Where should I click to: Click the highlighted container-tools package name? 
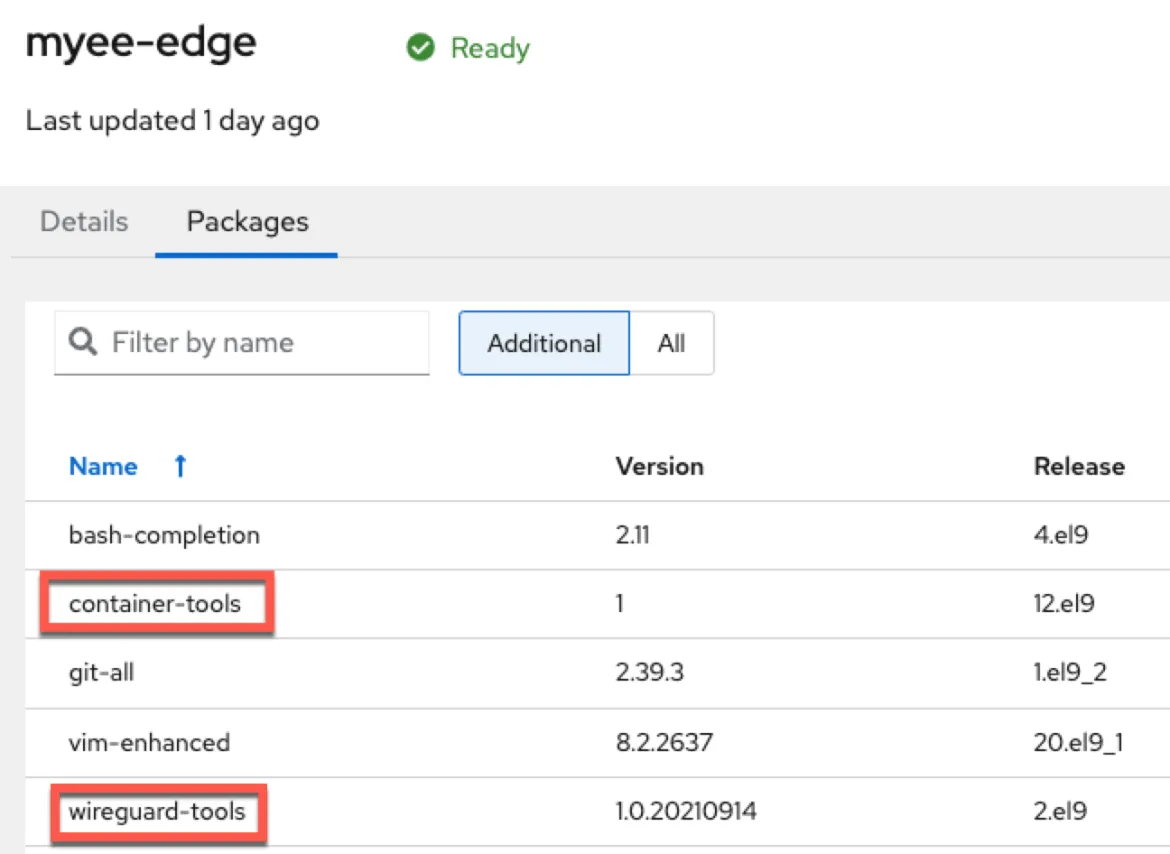tap(155, 603)
